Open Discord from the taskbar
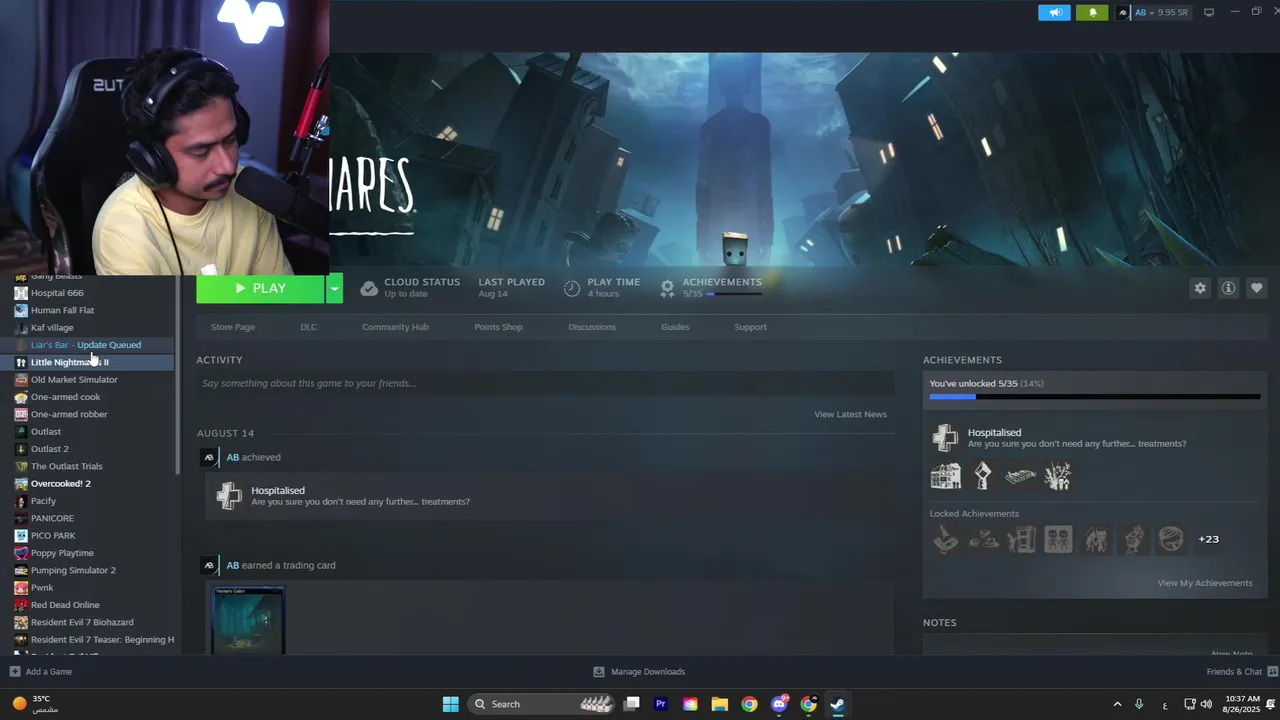1280x720 pixels. (x=779, y=704)
